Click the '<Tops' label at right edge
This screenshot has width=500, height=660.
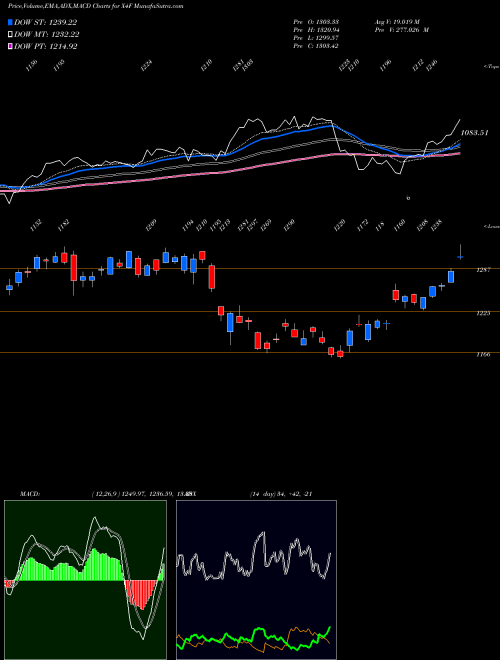[x=491, y=67]
